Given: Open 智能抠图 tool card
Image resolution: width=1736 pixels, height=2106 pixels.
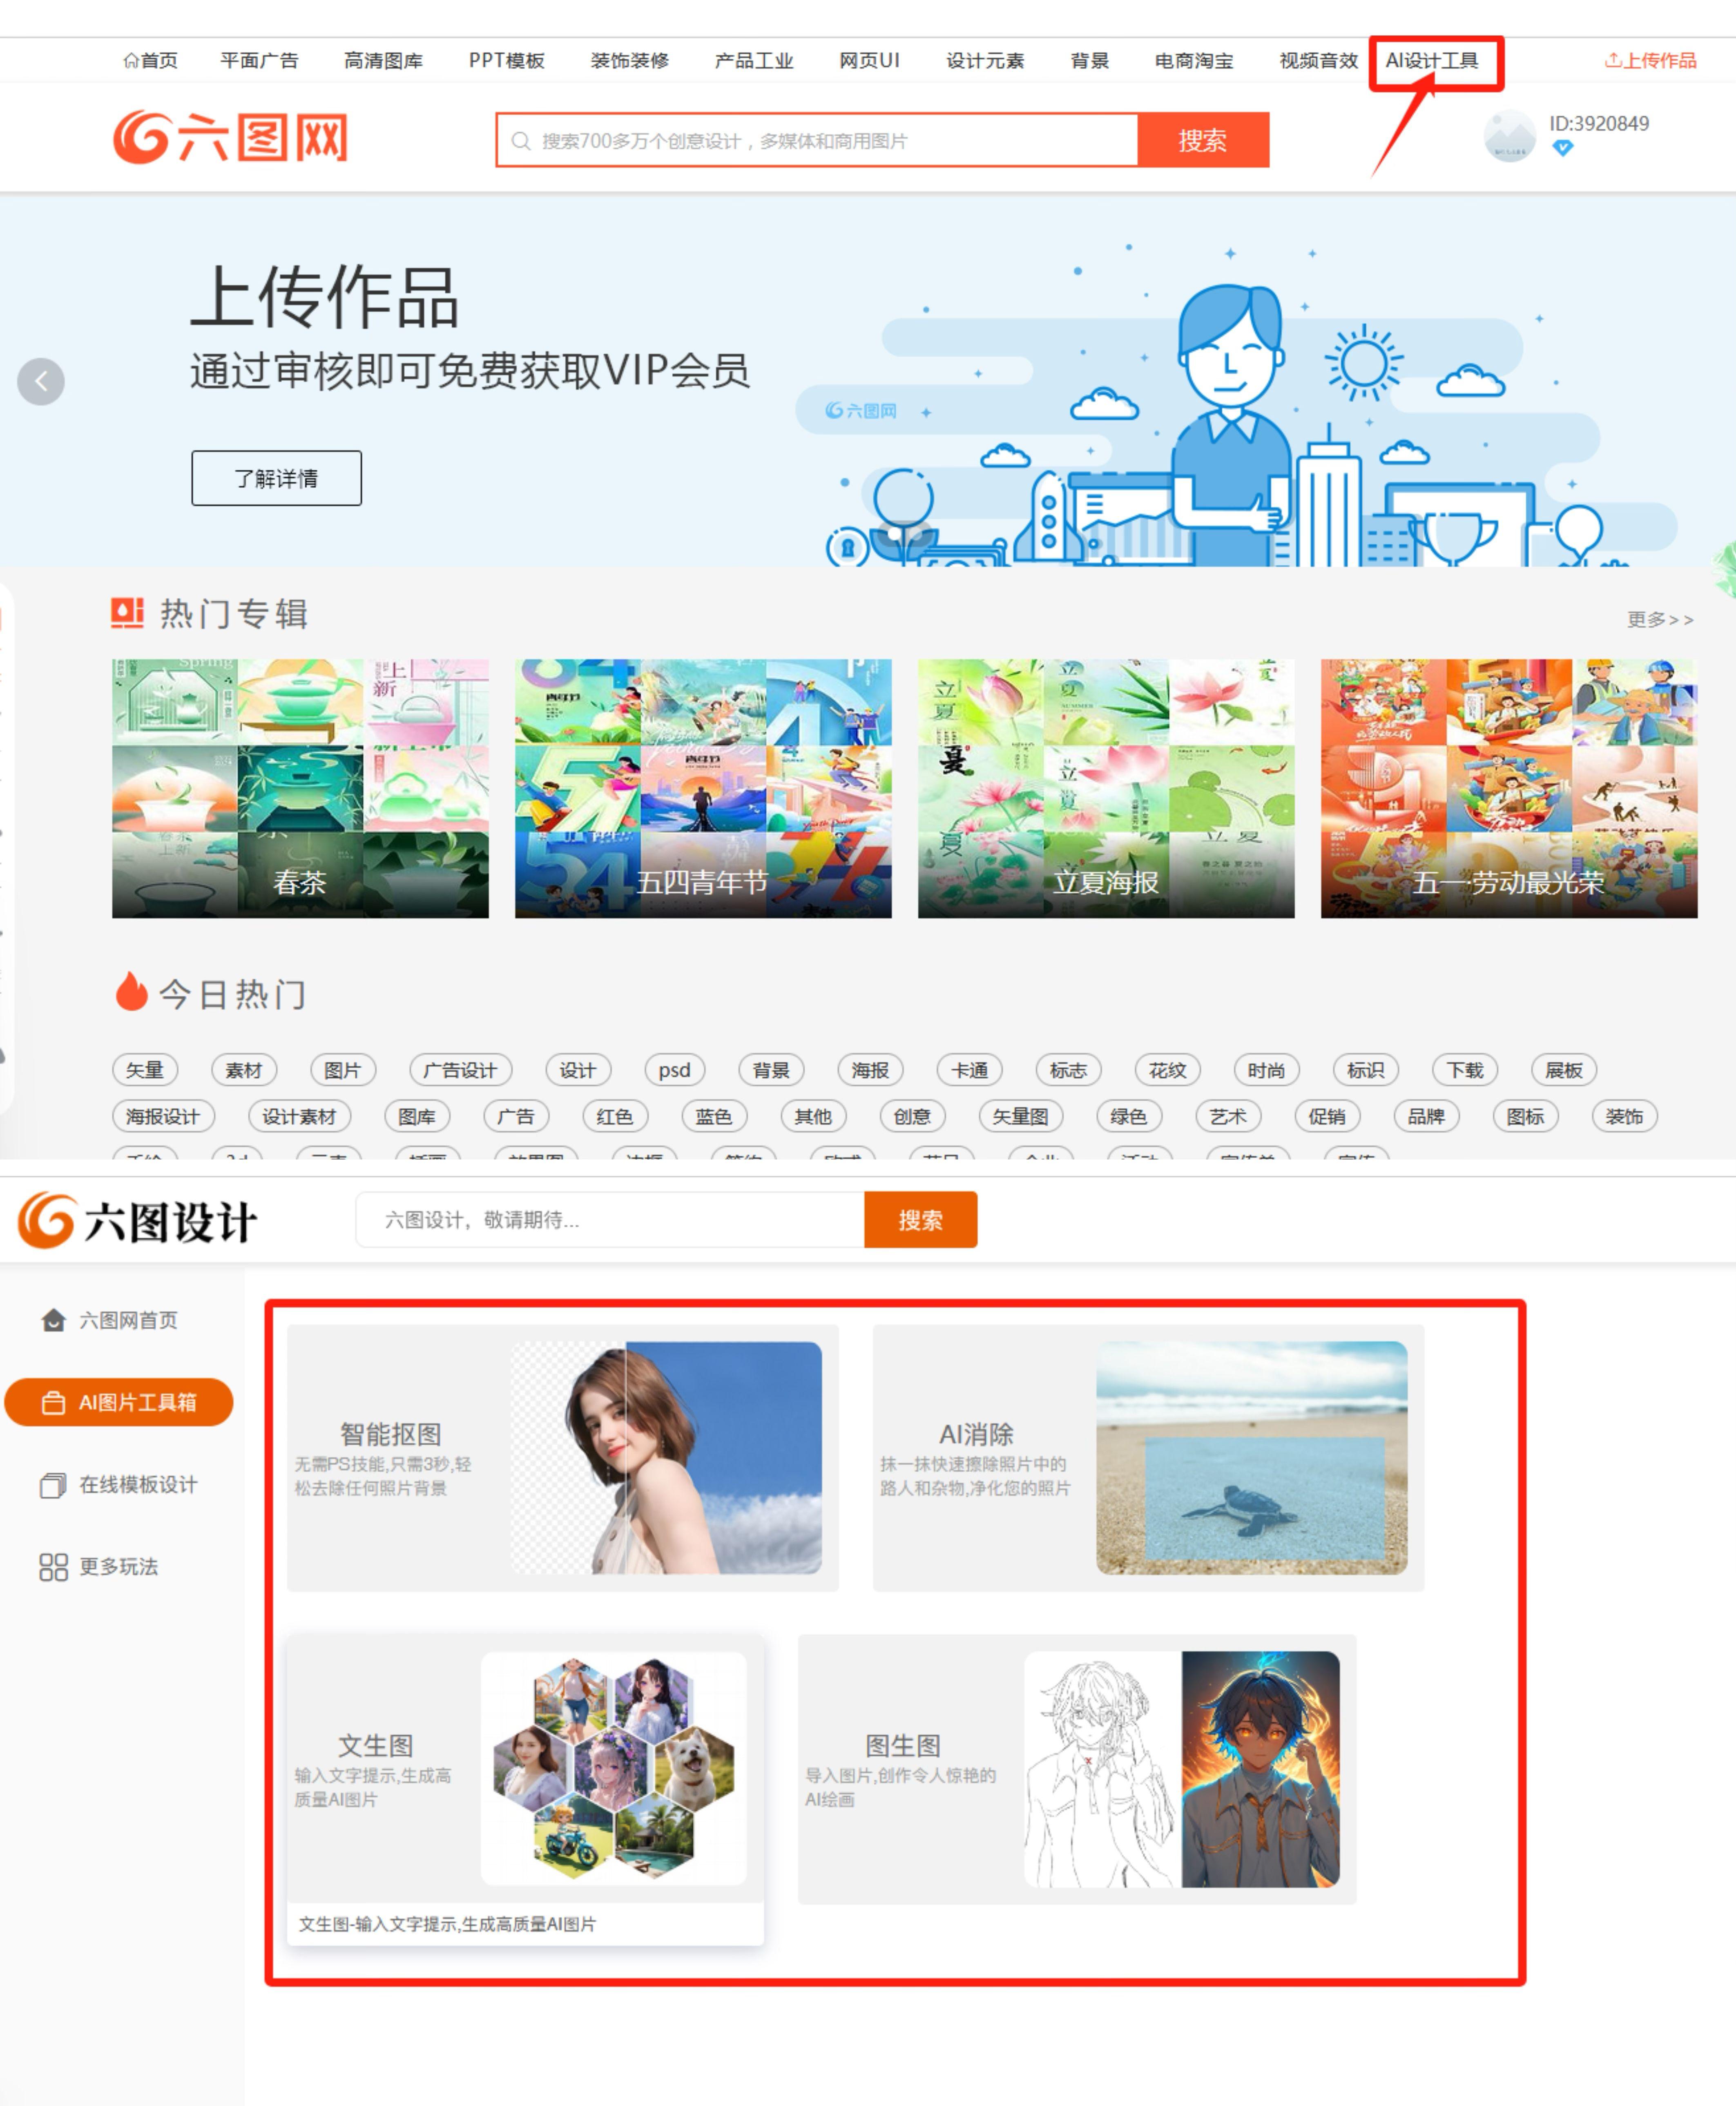Looking at the screenshot, I should click(x=562, y=1458).
